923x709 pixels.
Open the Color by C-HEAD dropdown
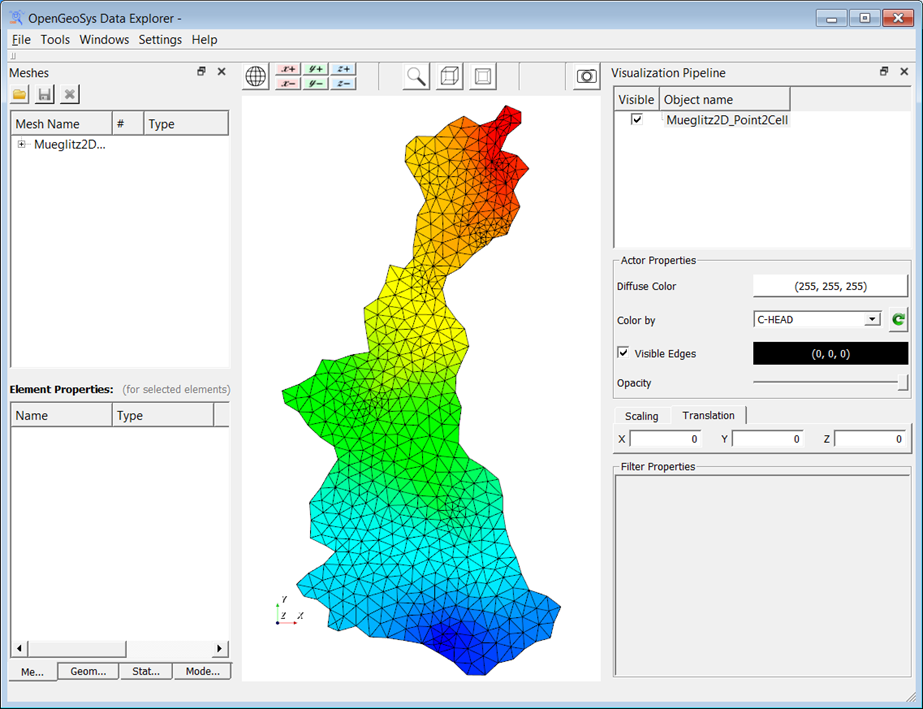click(872, 320)
